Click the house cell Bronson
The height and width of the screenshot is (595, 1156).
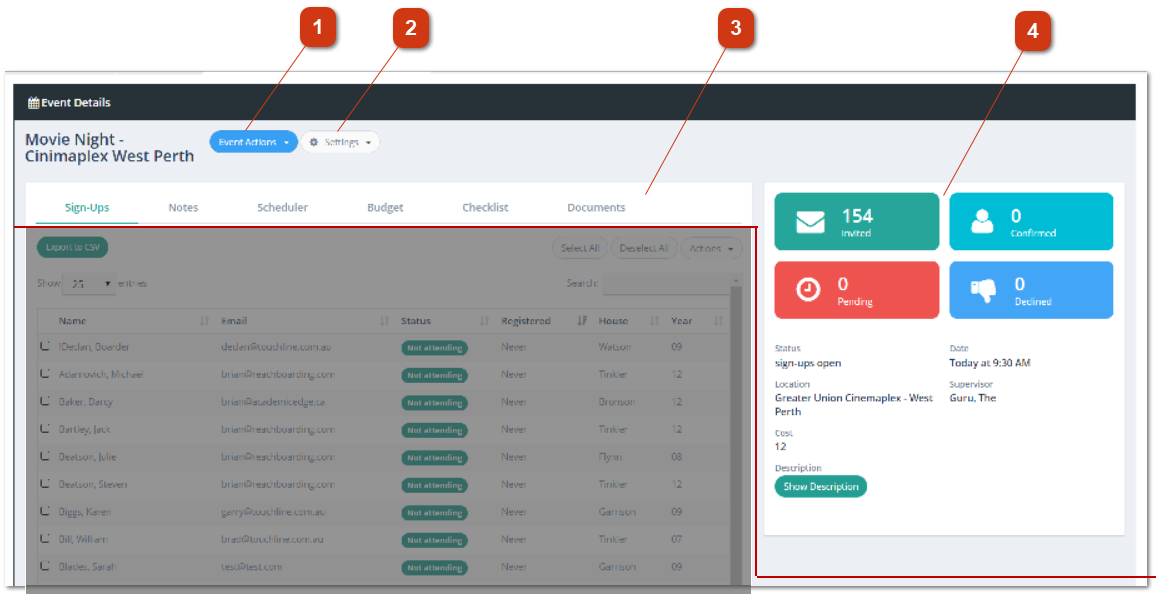(616, 402)
